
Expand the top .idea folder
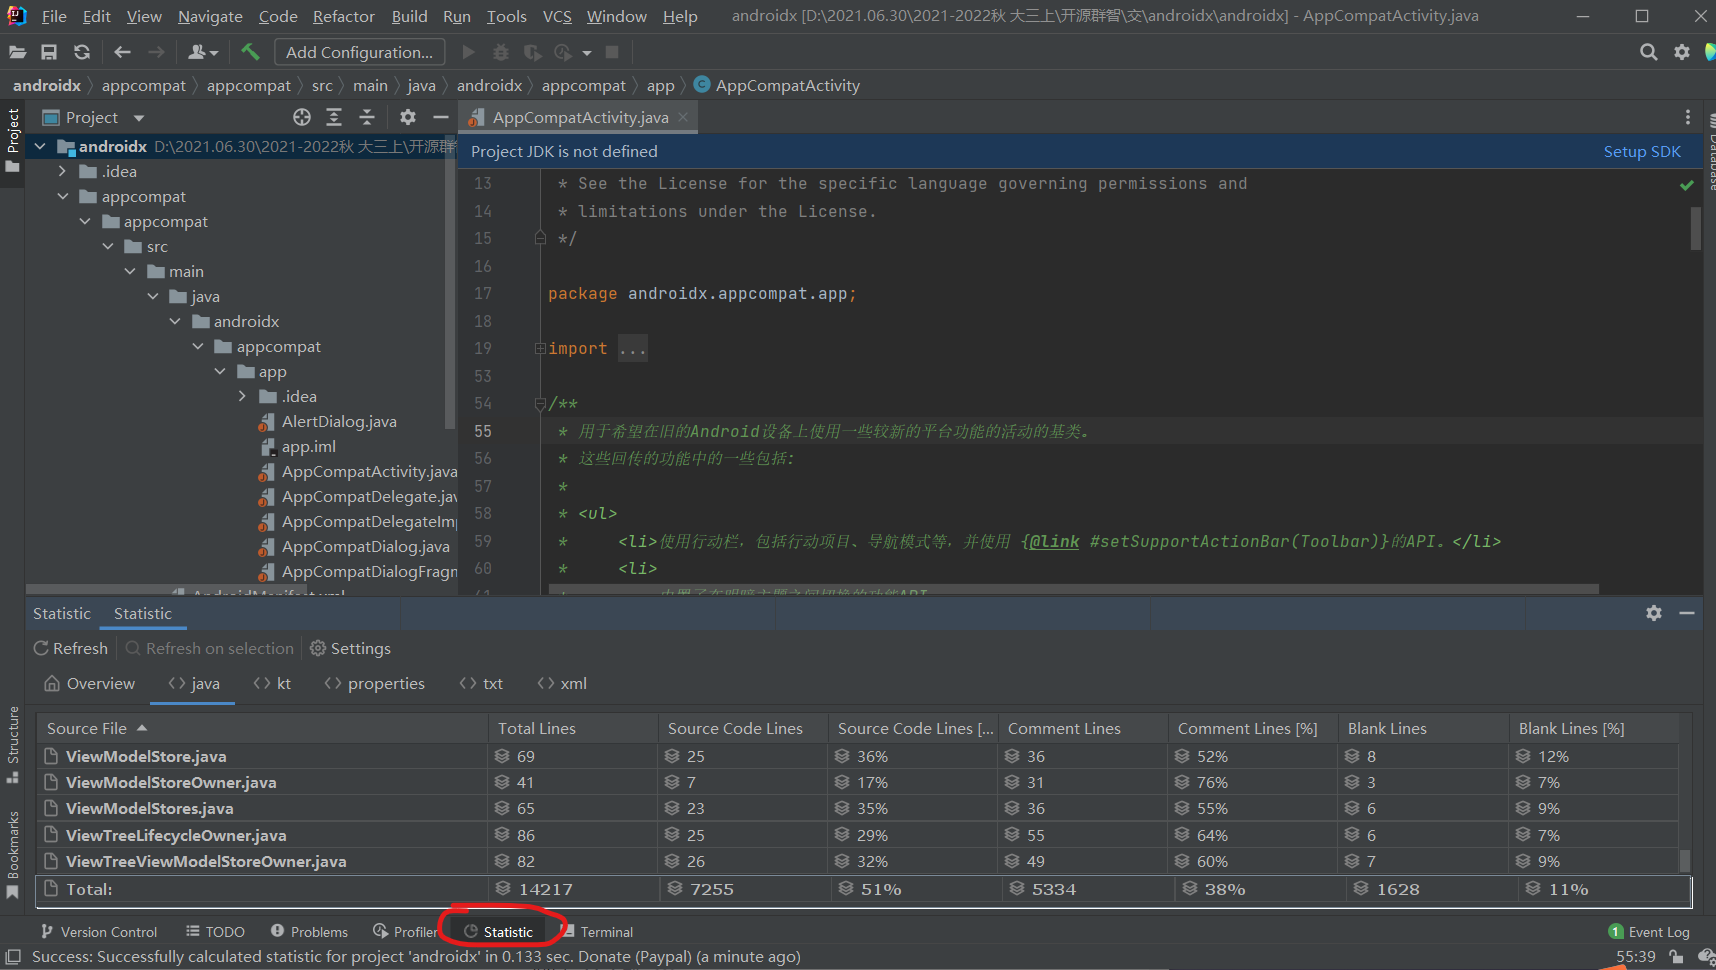pos(62,172)
